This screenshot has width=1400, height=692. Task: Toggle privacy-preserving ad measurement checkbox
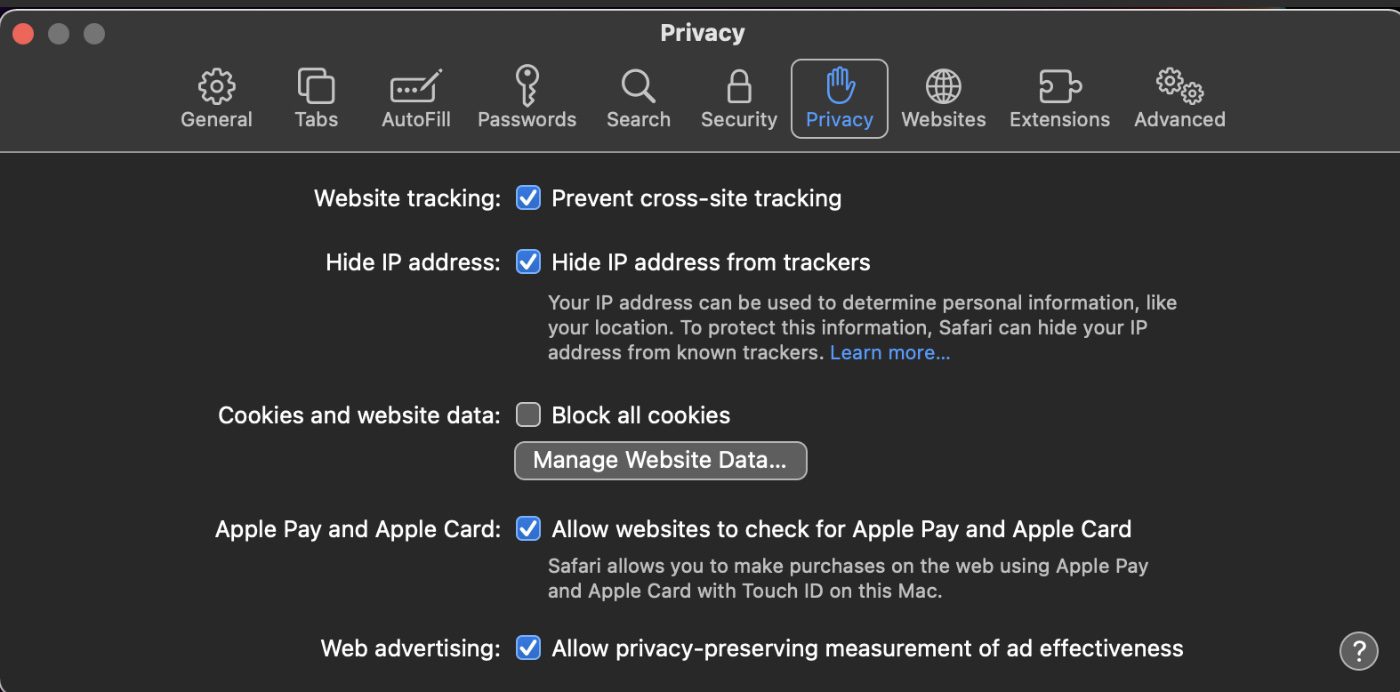click(x=528, y=648)
